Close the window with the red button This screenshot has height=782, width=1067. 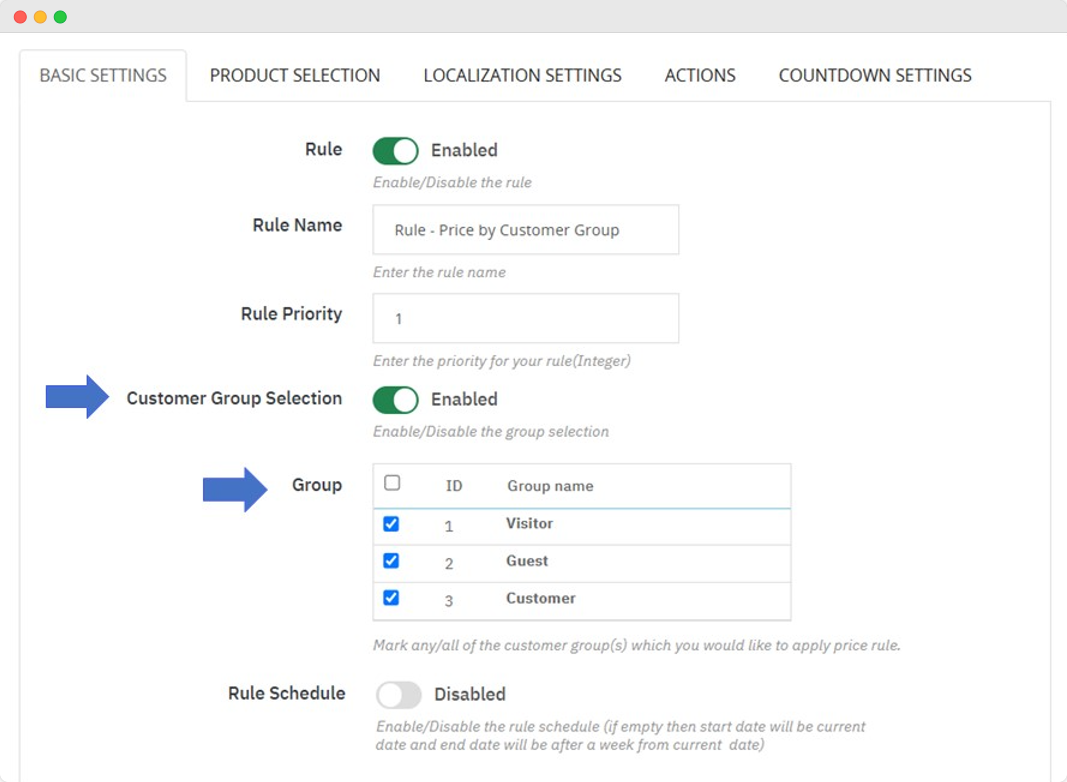(x=20, y=17)
